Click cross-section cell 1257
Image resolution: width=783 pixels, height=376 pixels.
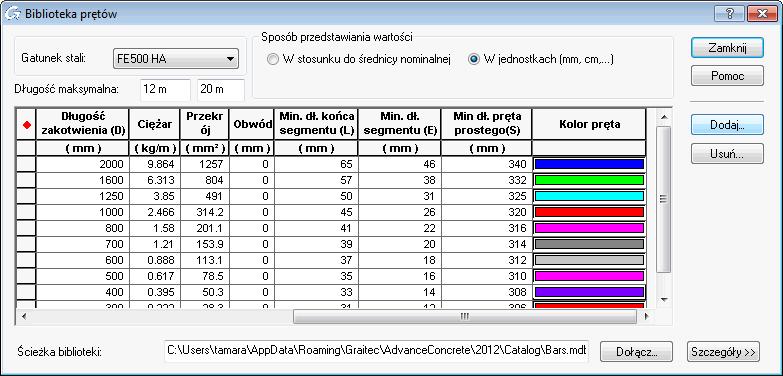pyautogui.click(x=205, y=164)
